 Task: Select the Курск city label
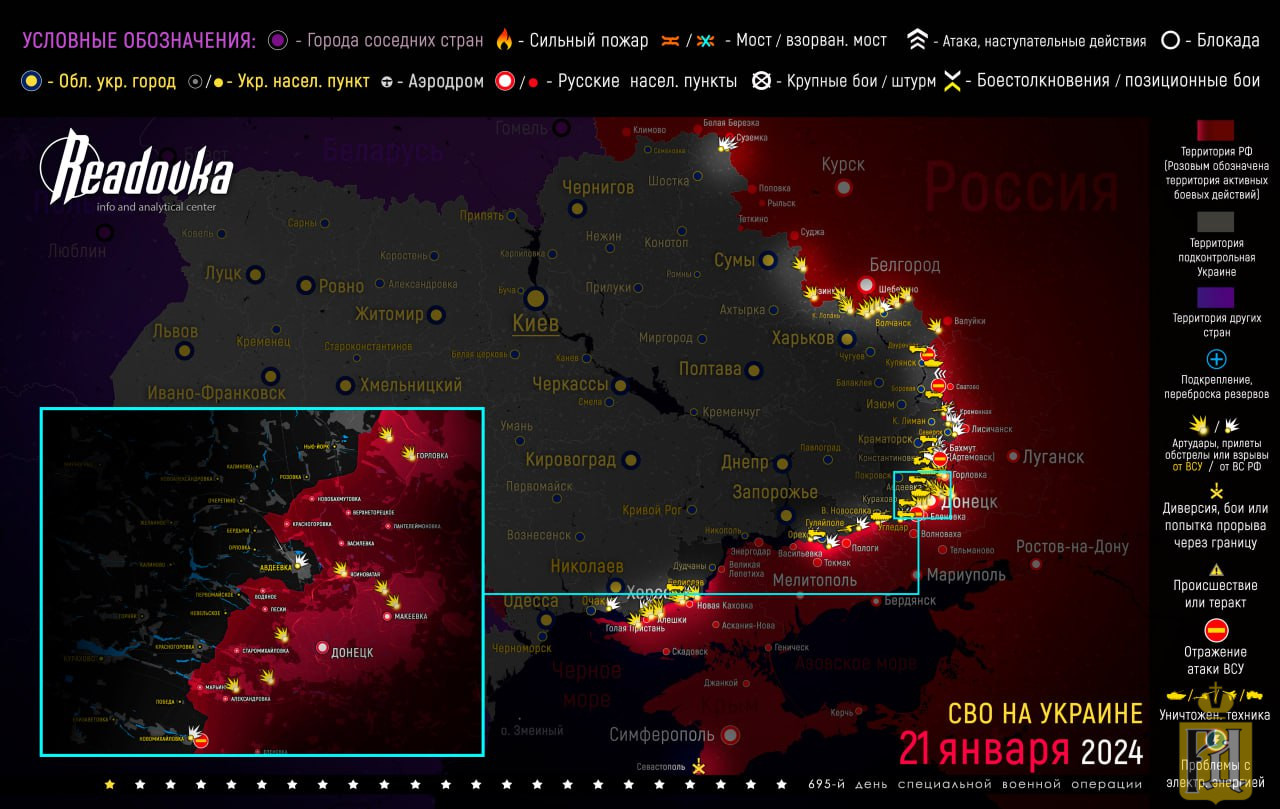pyautogui.click(x=844, y=164)
